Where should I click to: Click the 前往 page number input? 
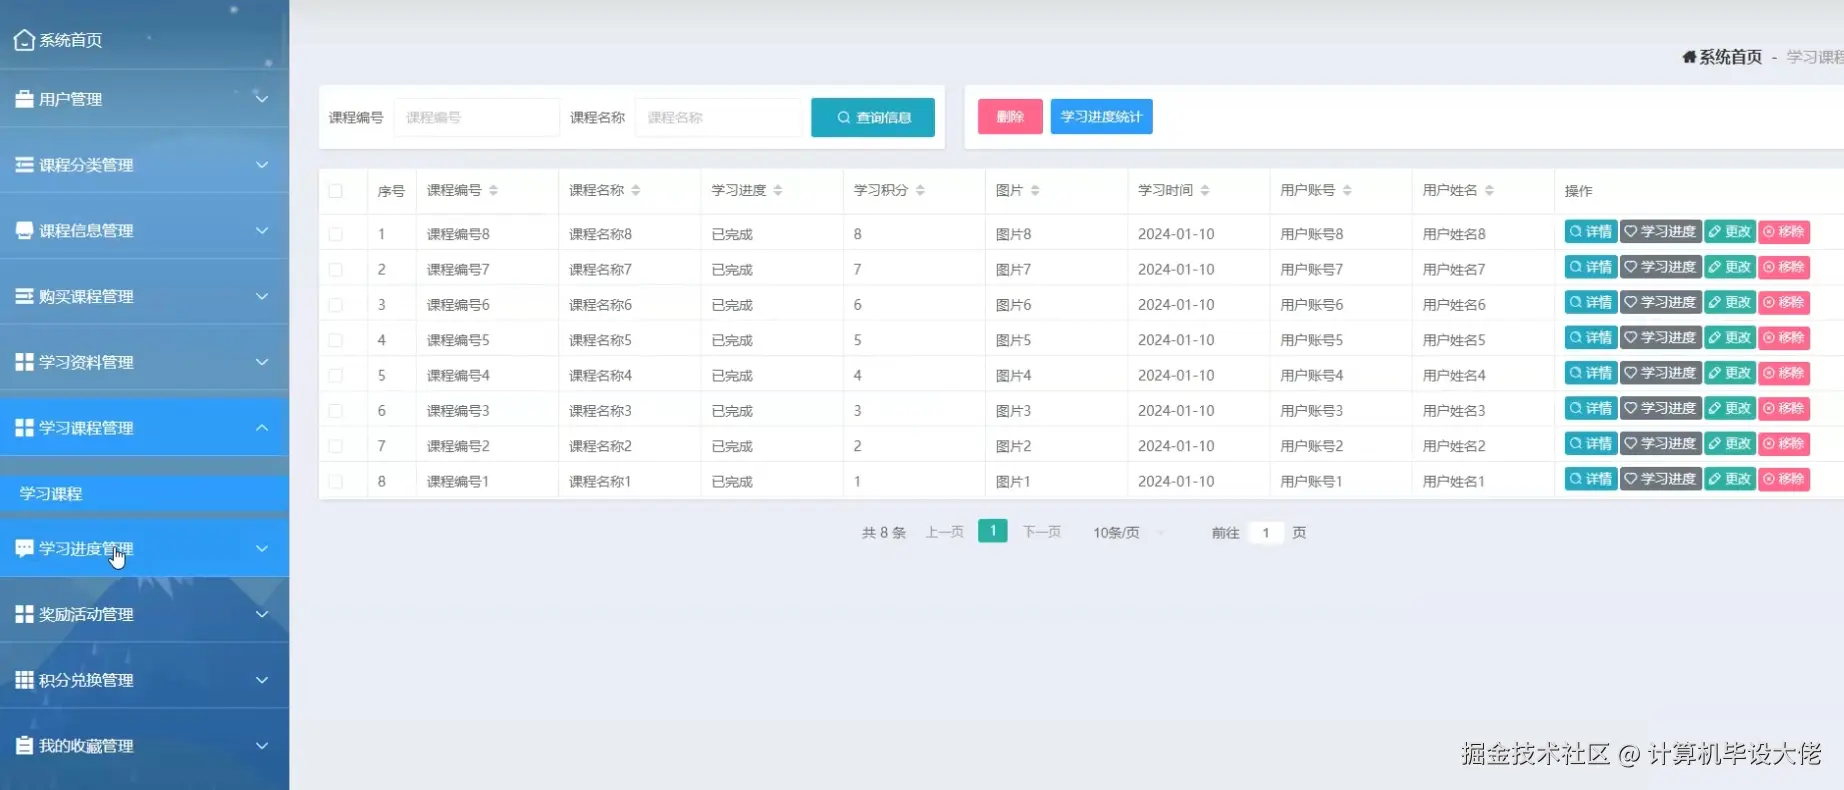1266,533
